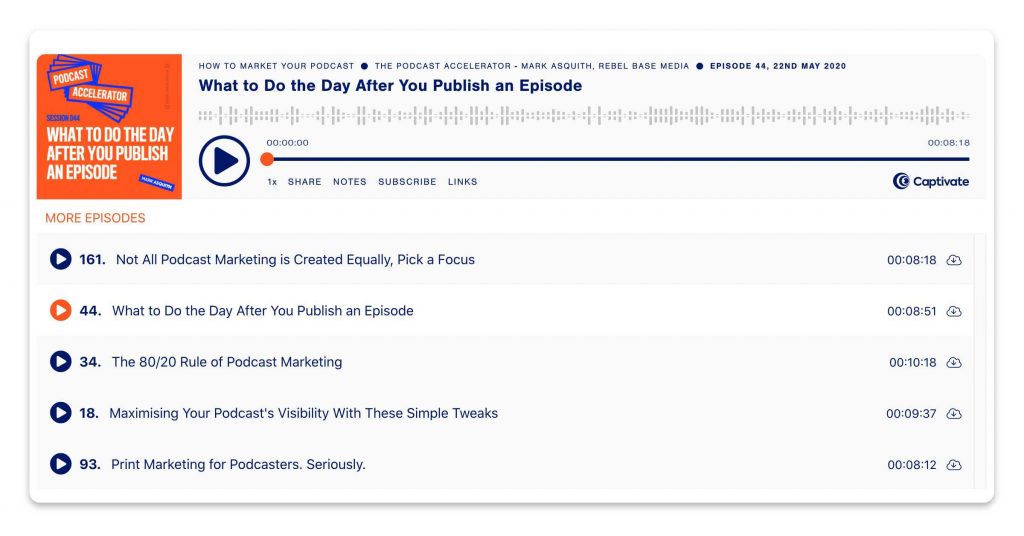Open the SUBSCRIBE options
1024x536 pixels.
tap(408, 182)
